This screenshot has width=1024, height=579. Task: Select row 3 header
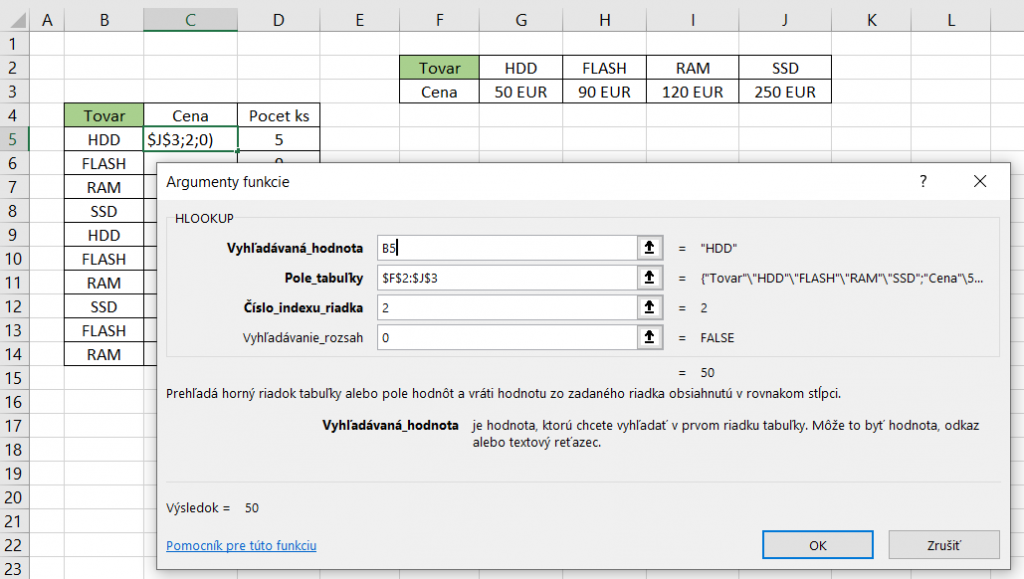tap(14, 91)
